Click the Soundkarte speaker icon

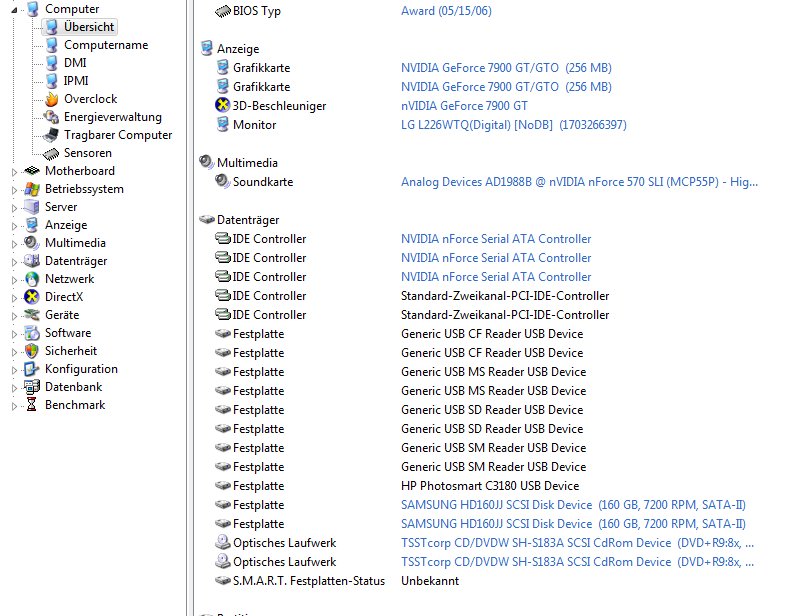point(222,181)
